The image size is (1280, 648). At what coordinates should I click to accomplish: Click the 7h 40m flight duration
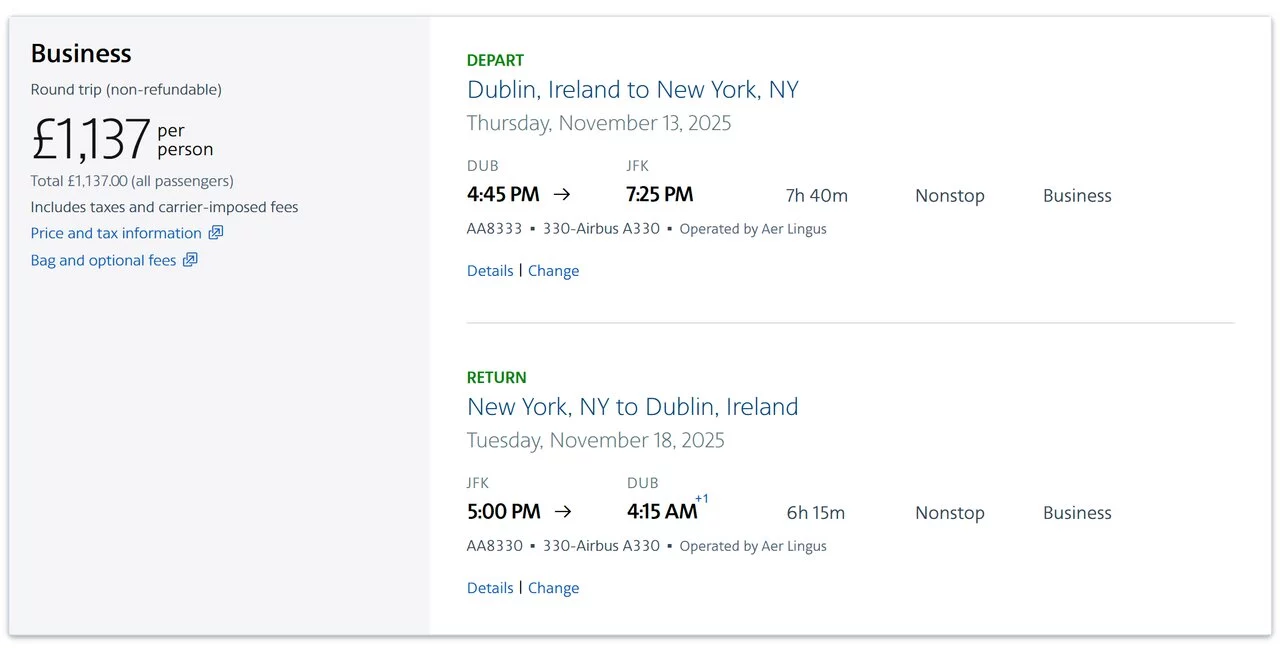pyautogui.click(x=817, y=196)
